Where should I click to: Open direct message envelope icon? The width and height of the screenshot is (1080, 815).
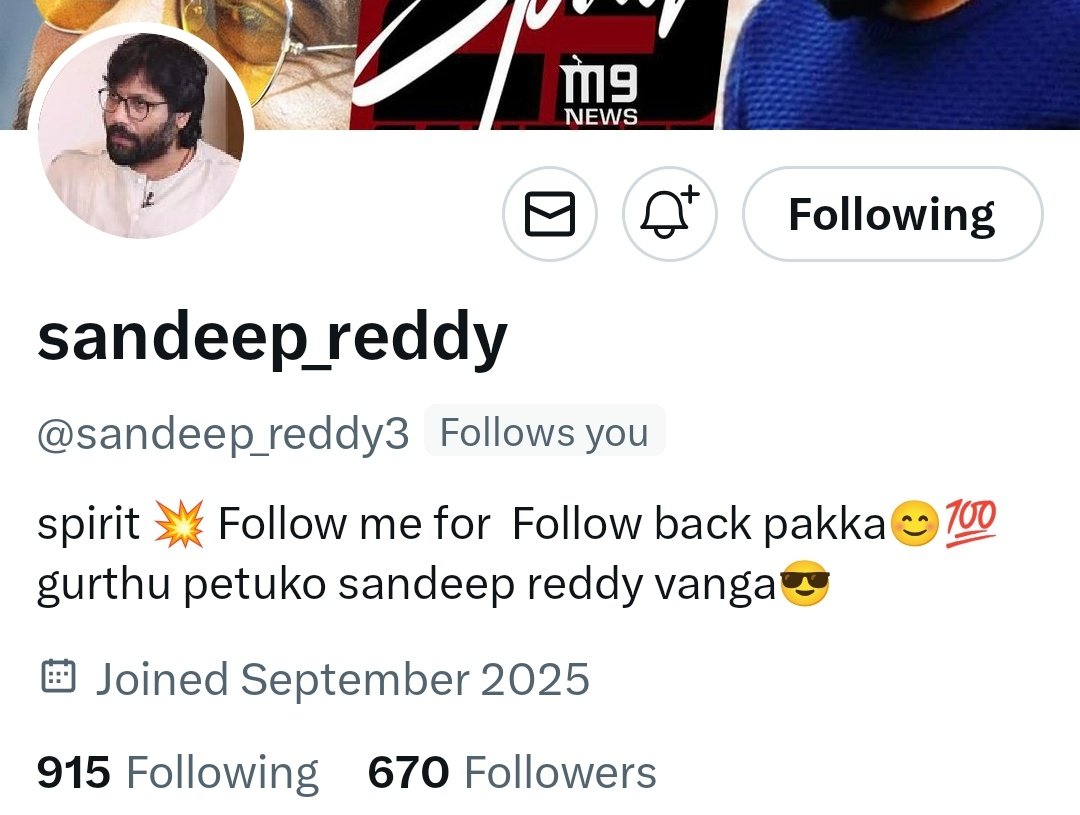pos(550,214)
